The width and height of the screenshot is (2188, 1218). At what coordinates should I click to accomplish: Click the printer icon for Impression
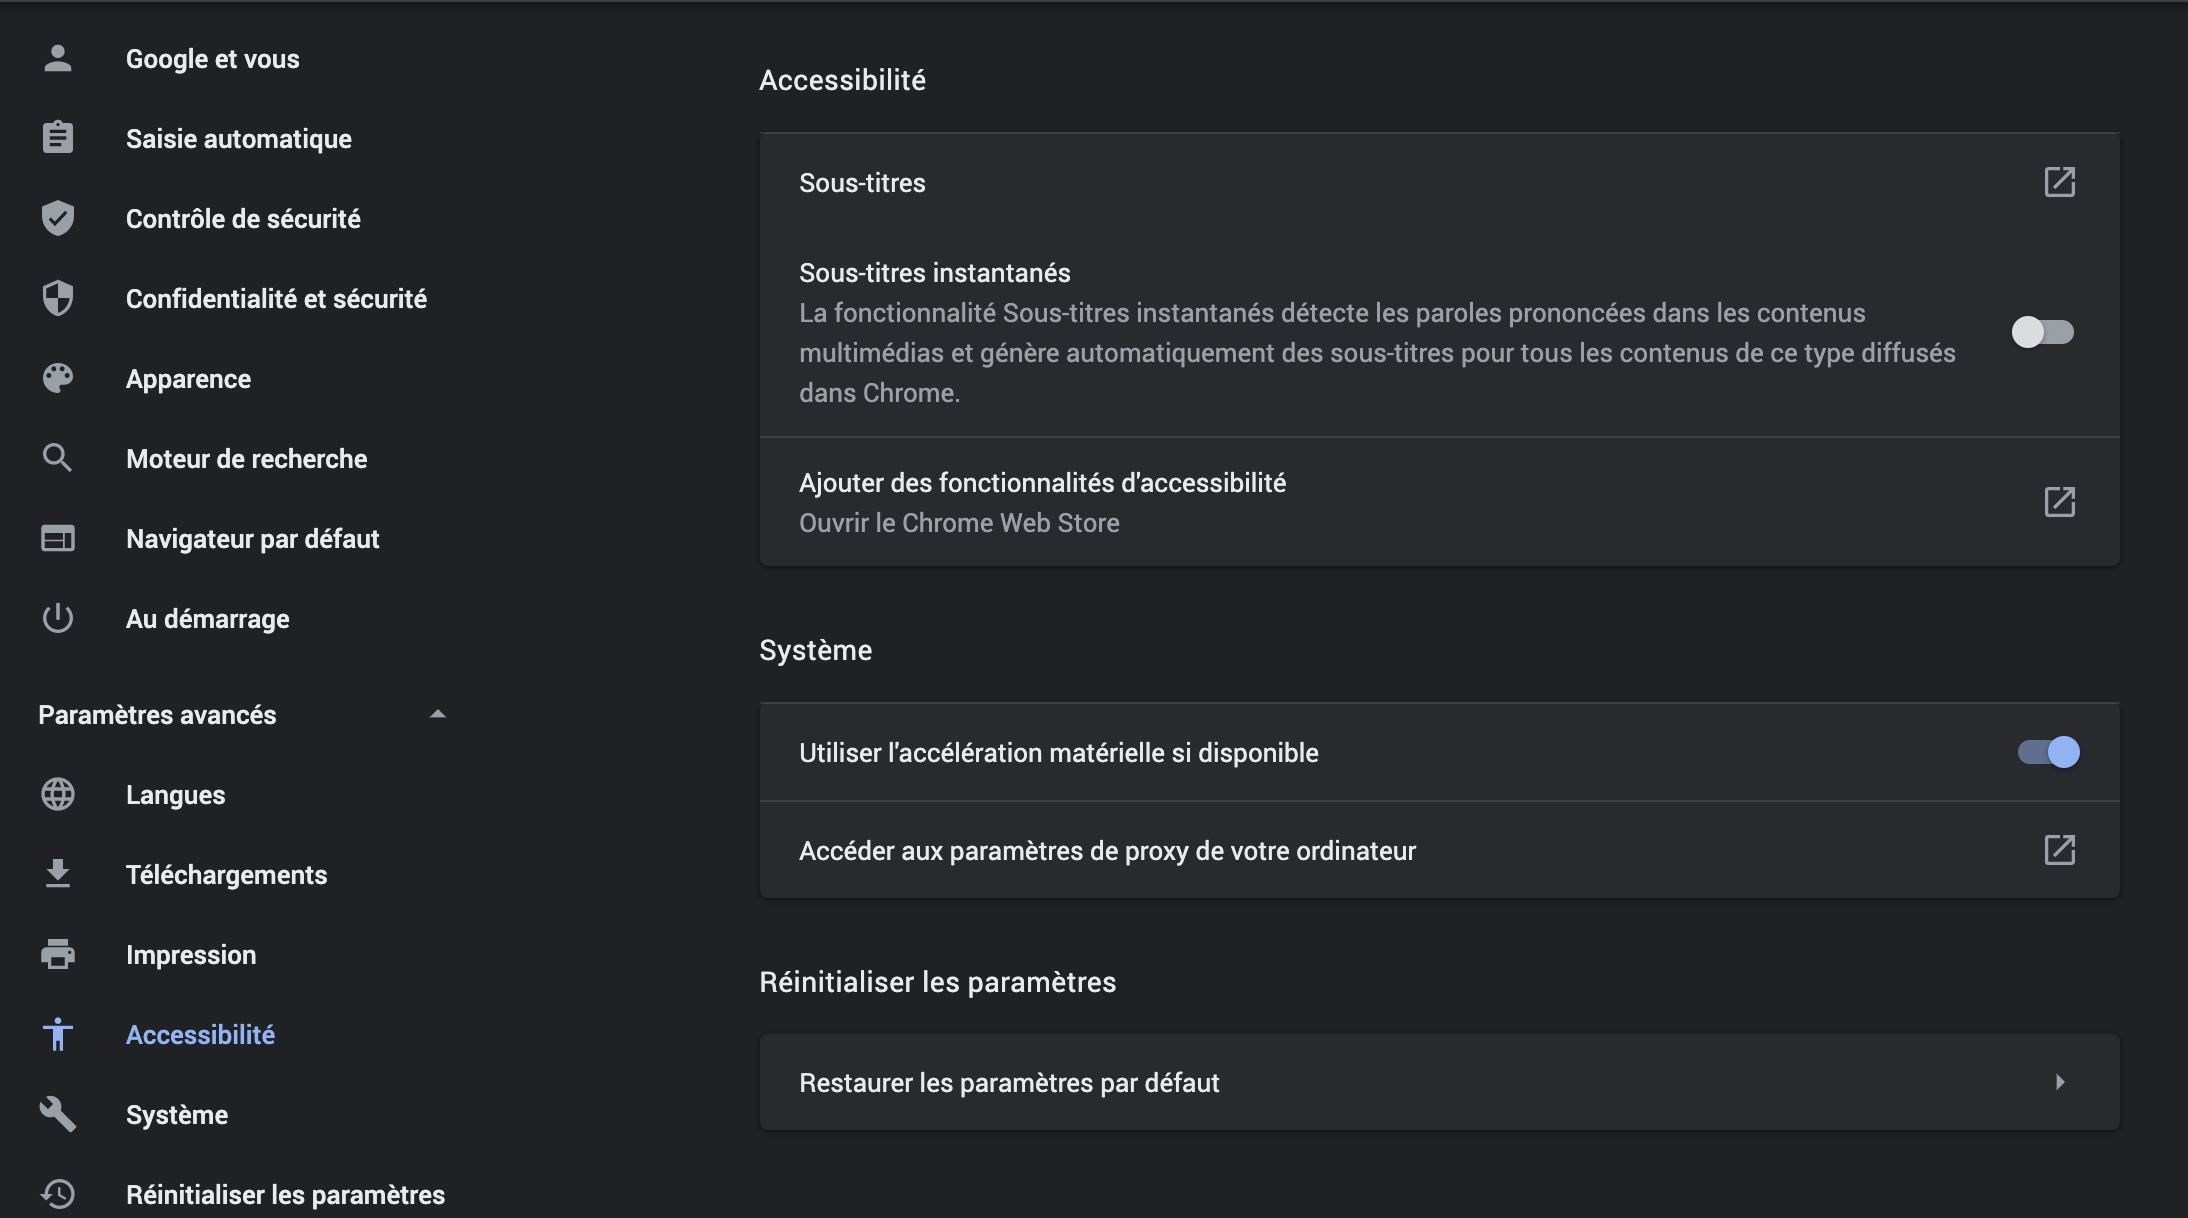(x=58, y=954)
